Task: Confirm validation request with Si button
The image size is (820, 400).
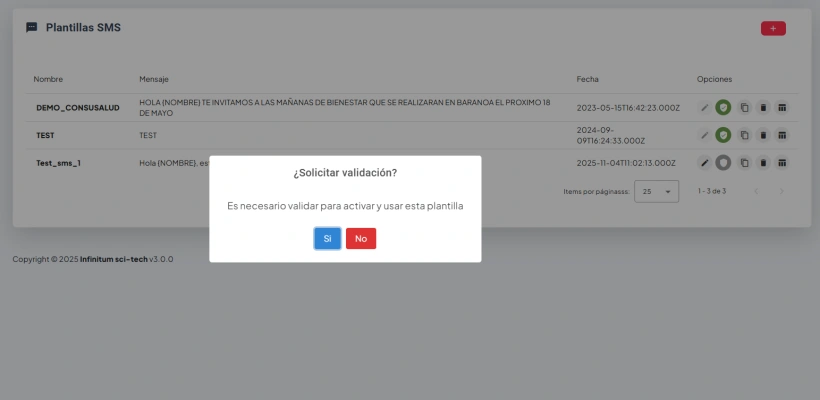Action: [327, 238]
